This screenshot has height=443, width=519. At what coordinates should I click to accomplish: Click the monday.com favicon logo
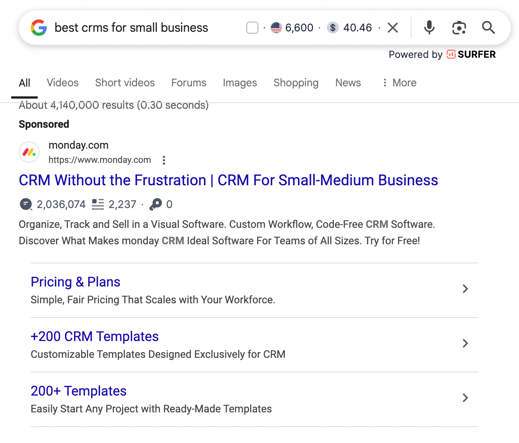pyautogui.click(x=29, y=152)
